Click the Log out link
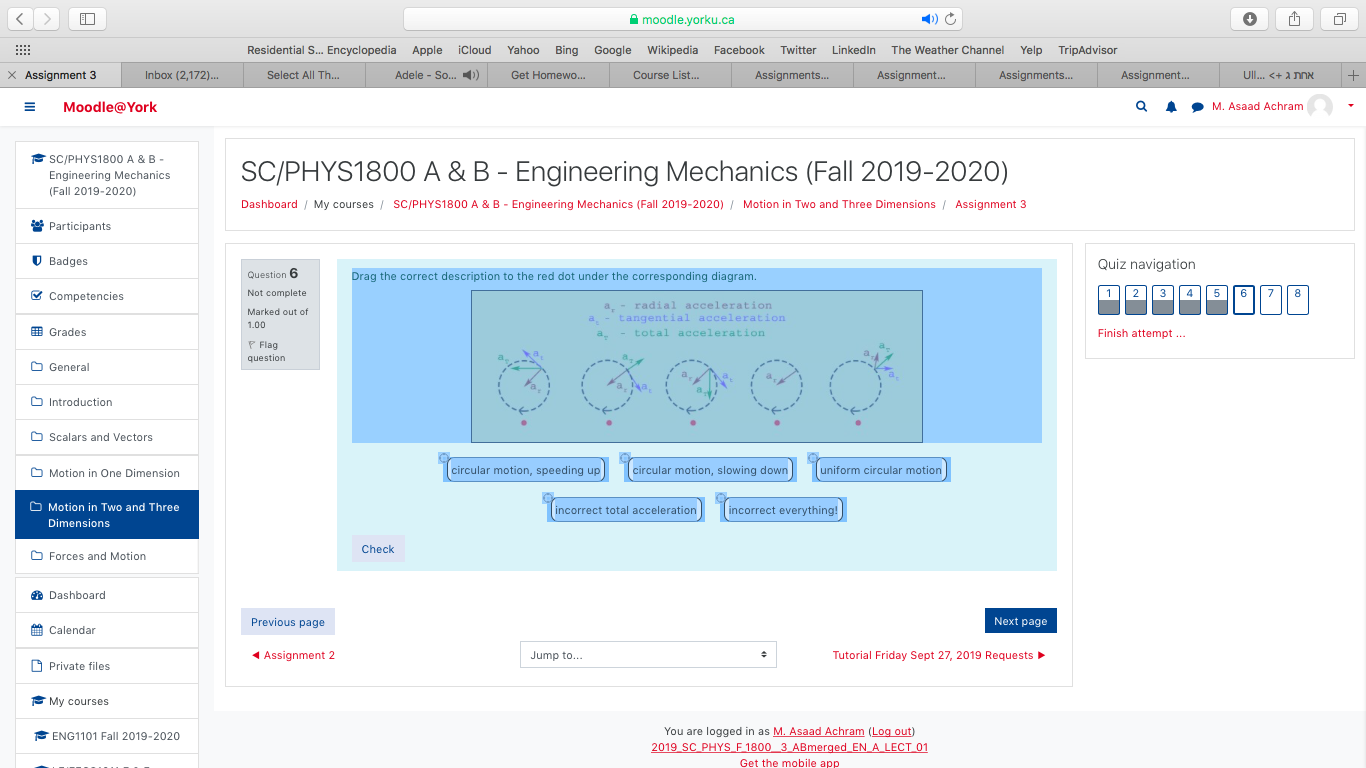 coord(890,731)
